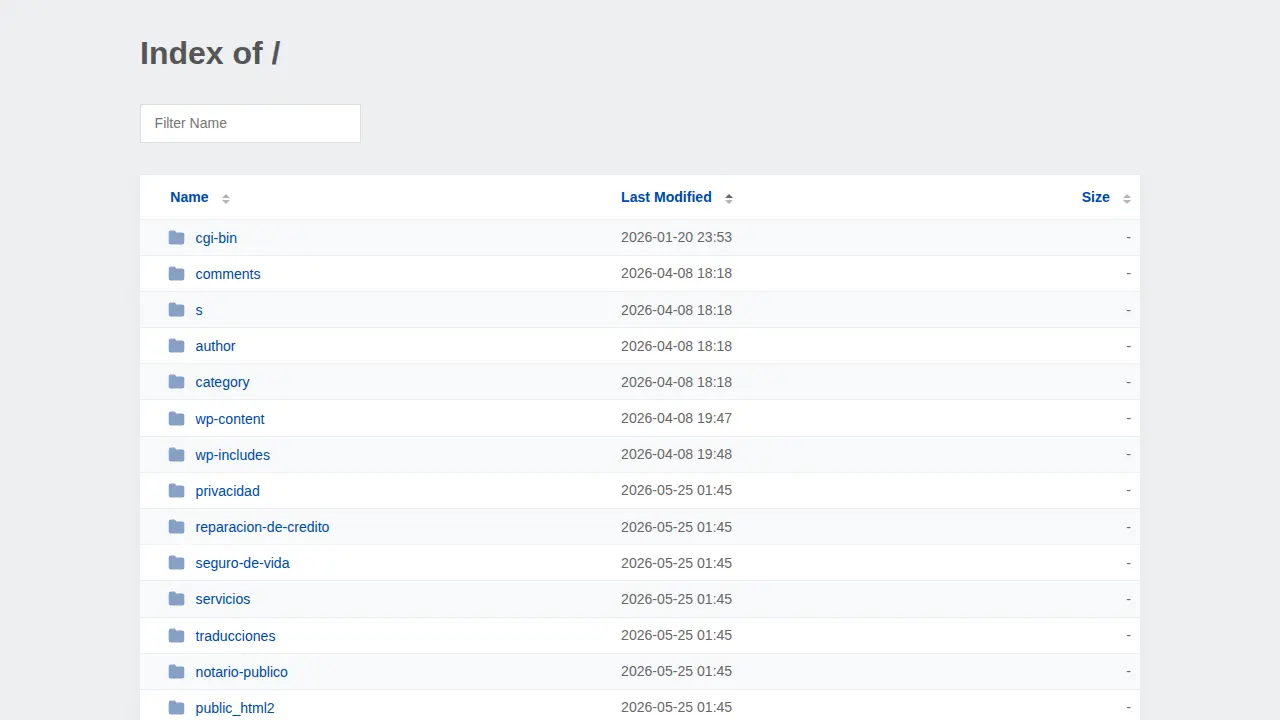Open the servicios directory
The height and width of the screenshot is (720, 1280).
tap(223, 599)
